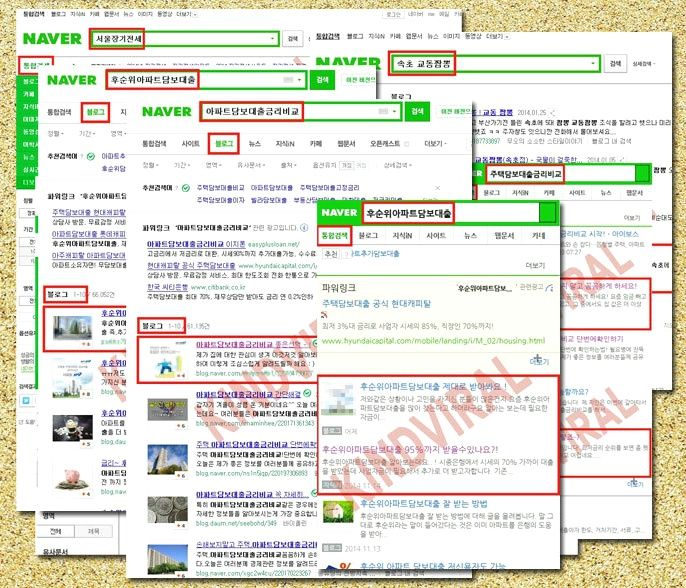Expand 유사문서 filter dropdown
Viewport: 686px width, 588px height.
click(250, 165)
